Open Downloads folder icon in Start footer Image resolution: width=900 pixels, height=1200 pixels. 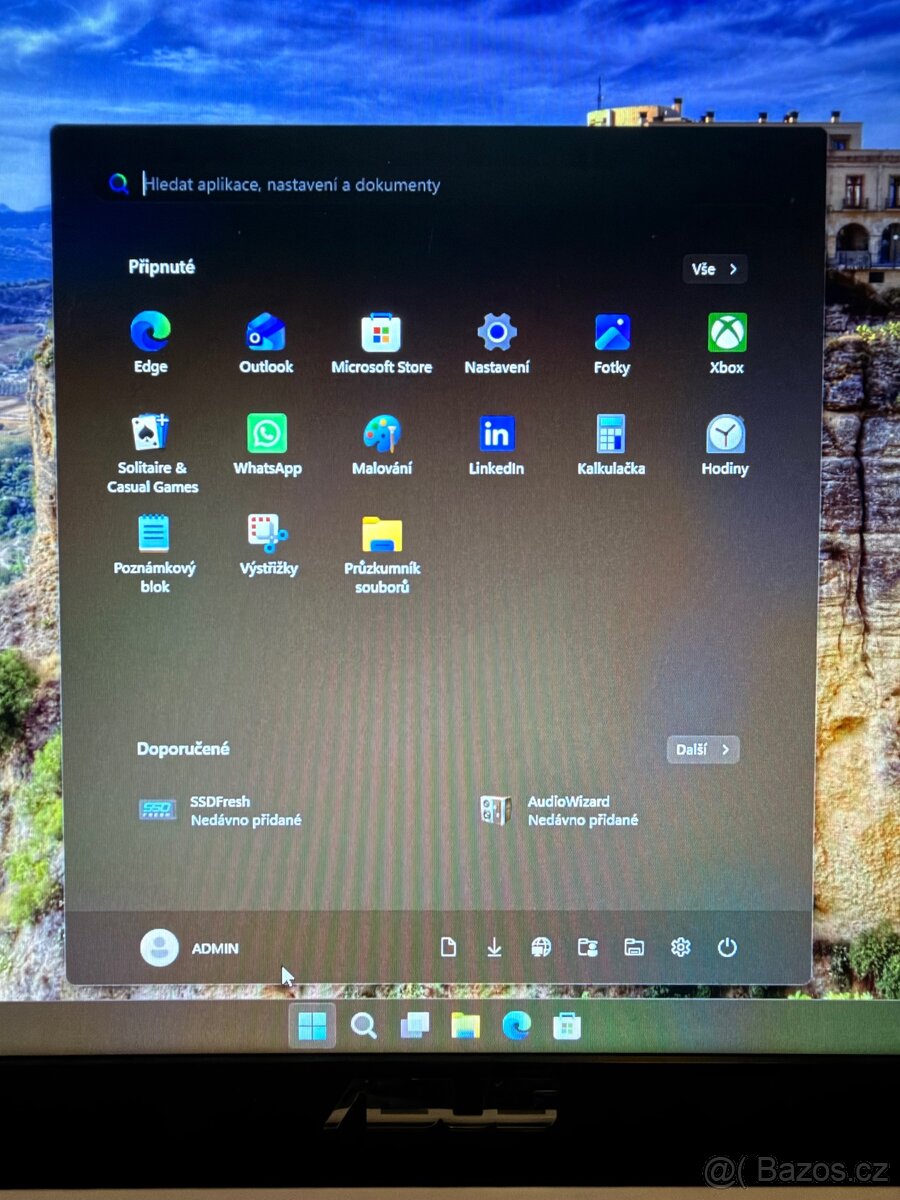click(x=494, y=947)
